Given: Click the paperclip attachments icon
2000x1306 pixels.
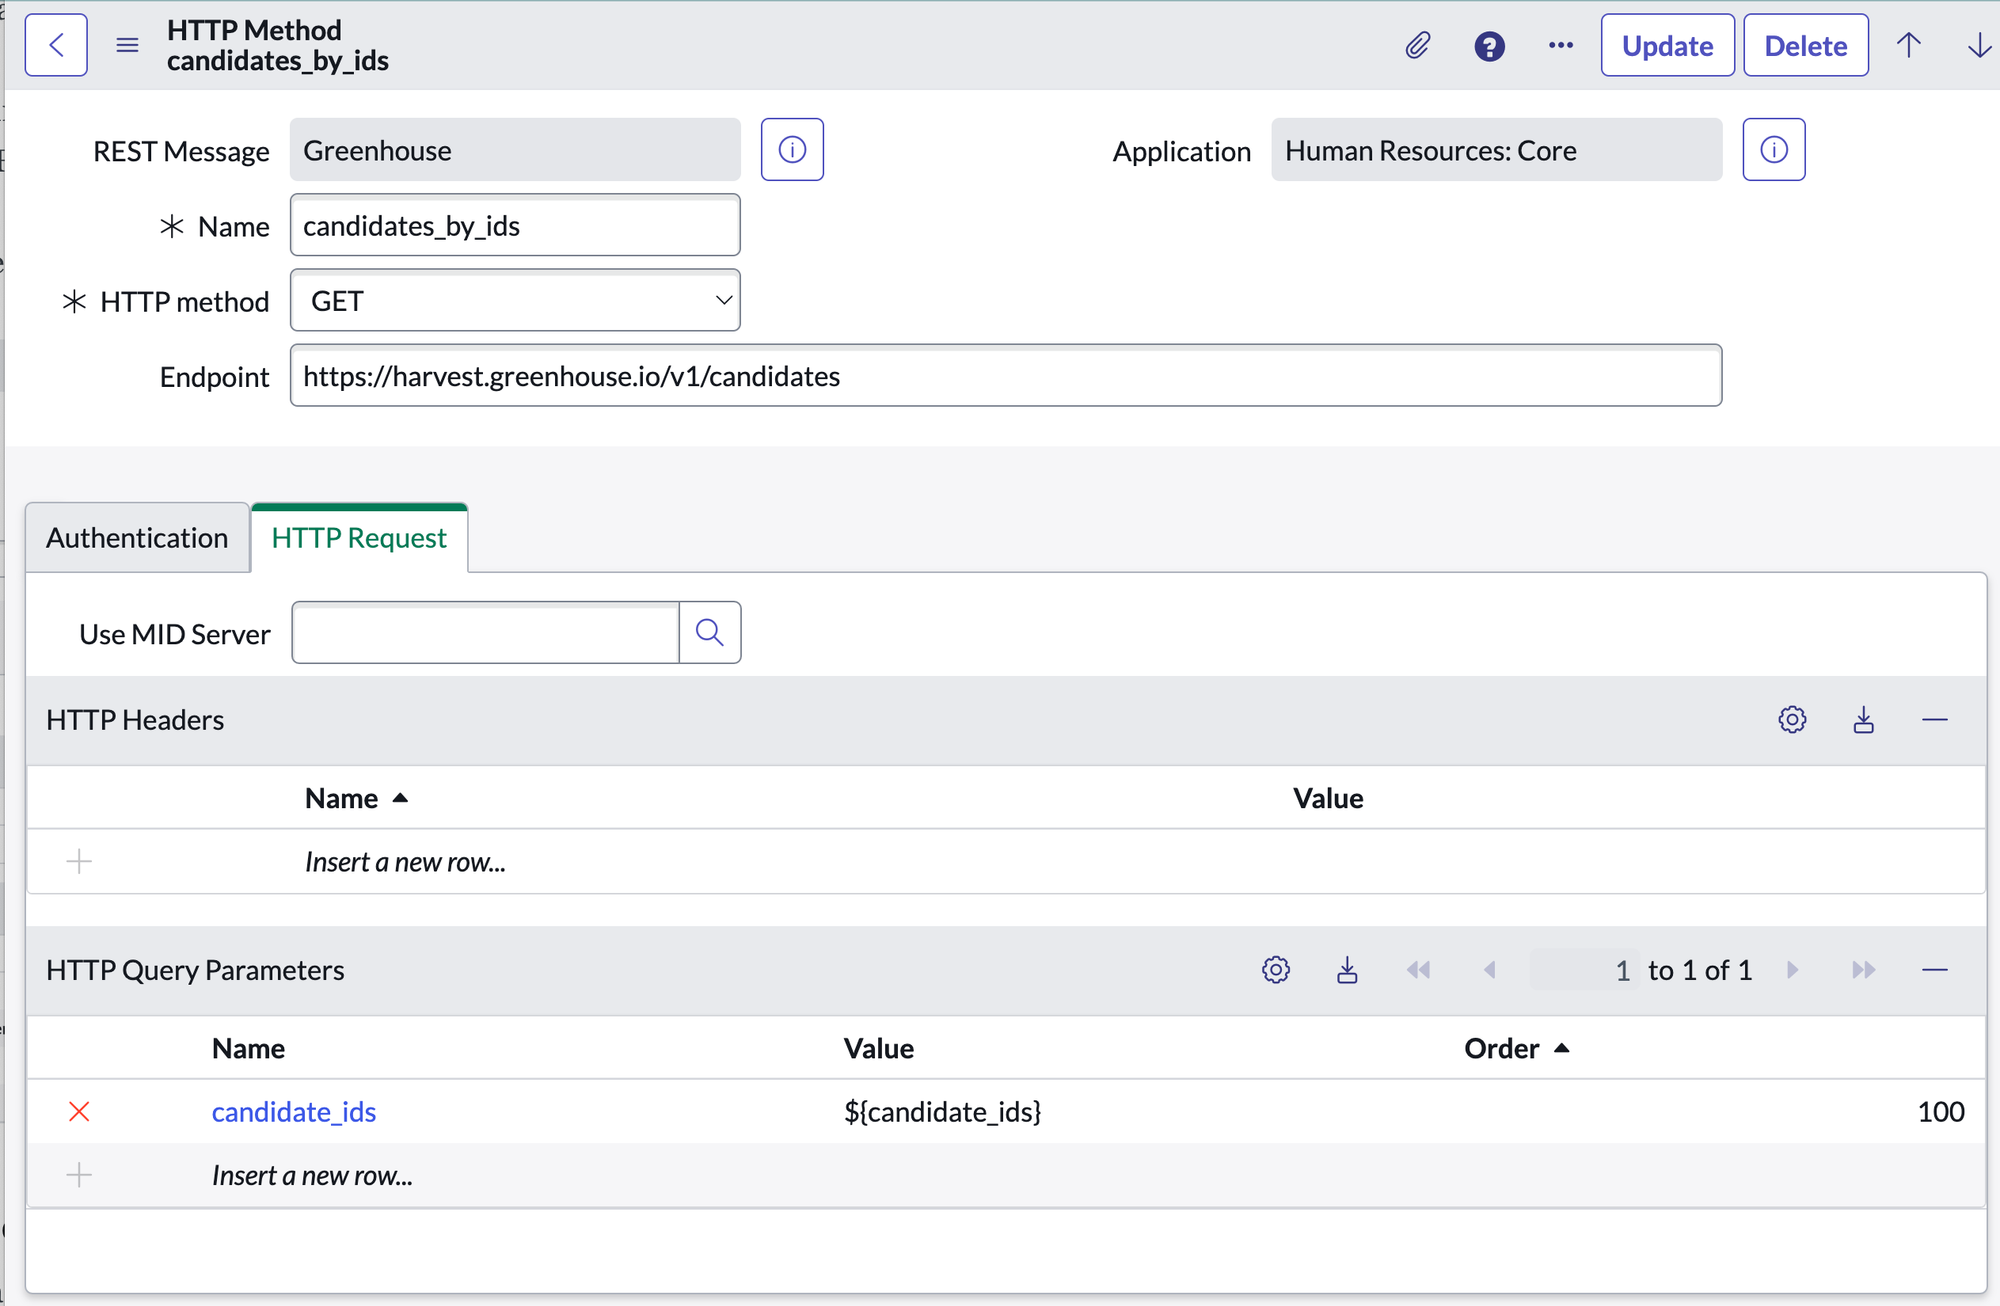Looking at the screenshot, I should click(x=1417, y=46).
